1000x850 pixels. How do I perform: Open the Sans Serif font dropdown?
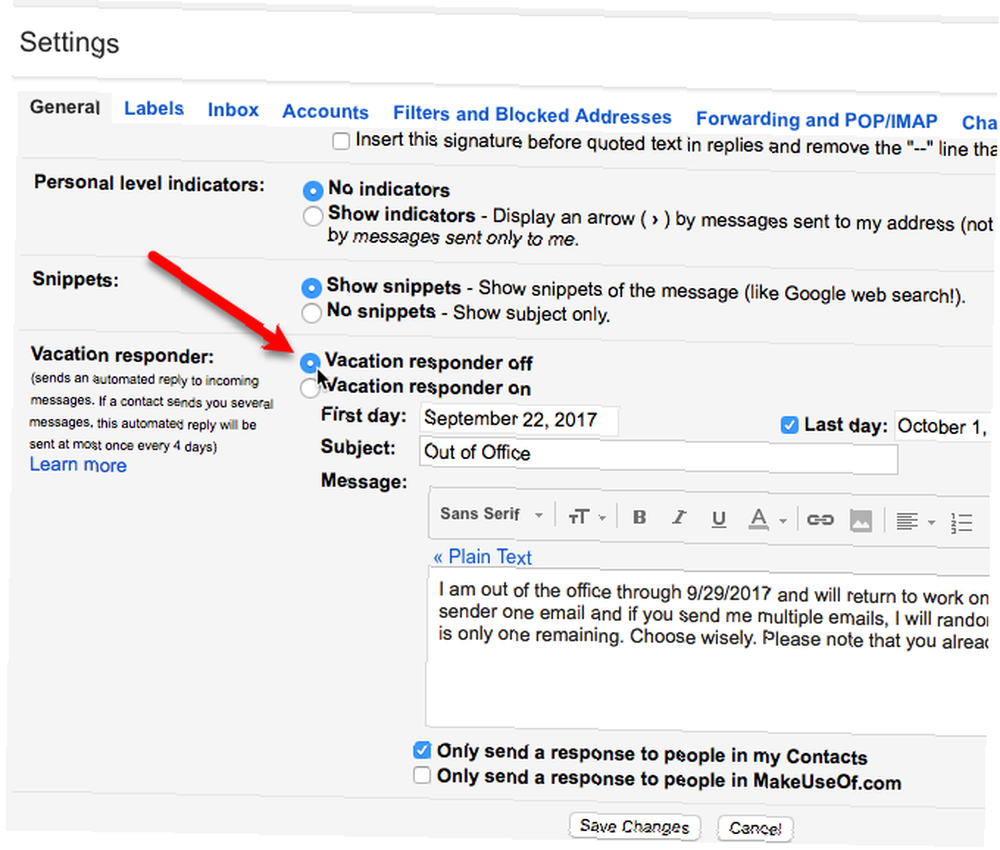491,514
